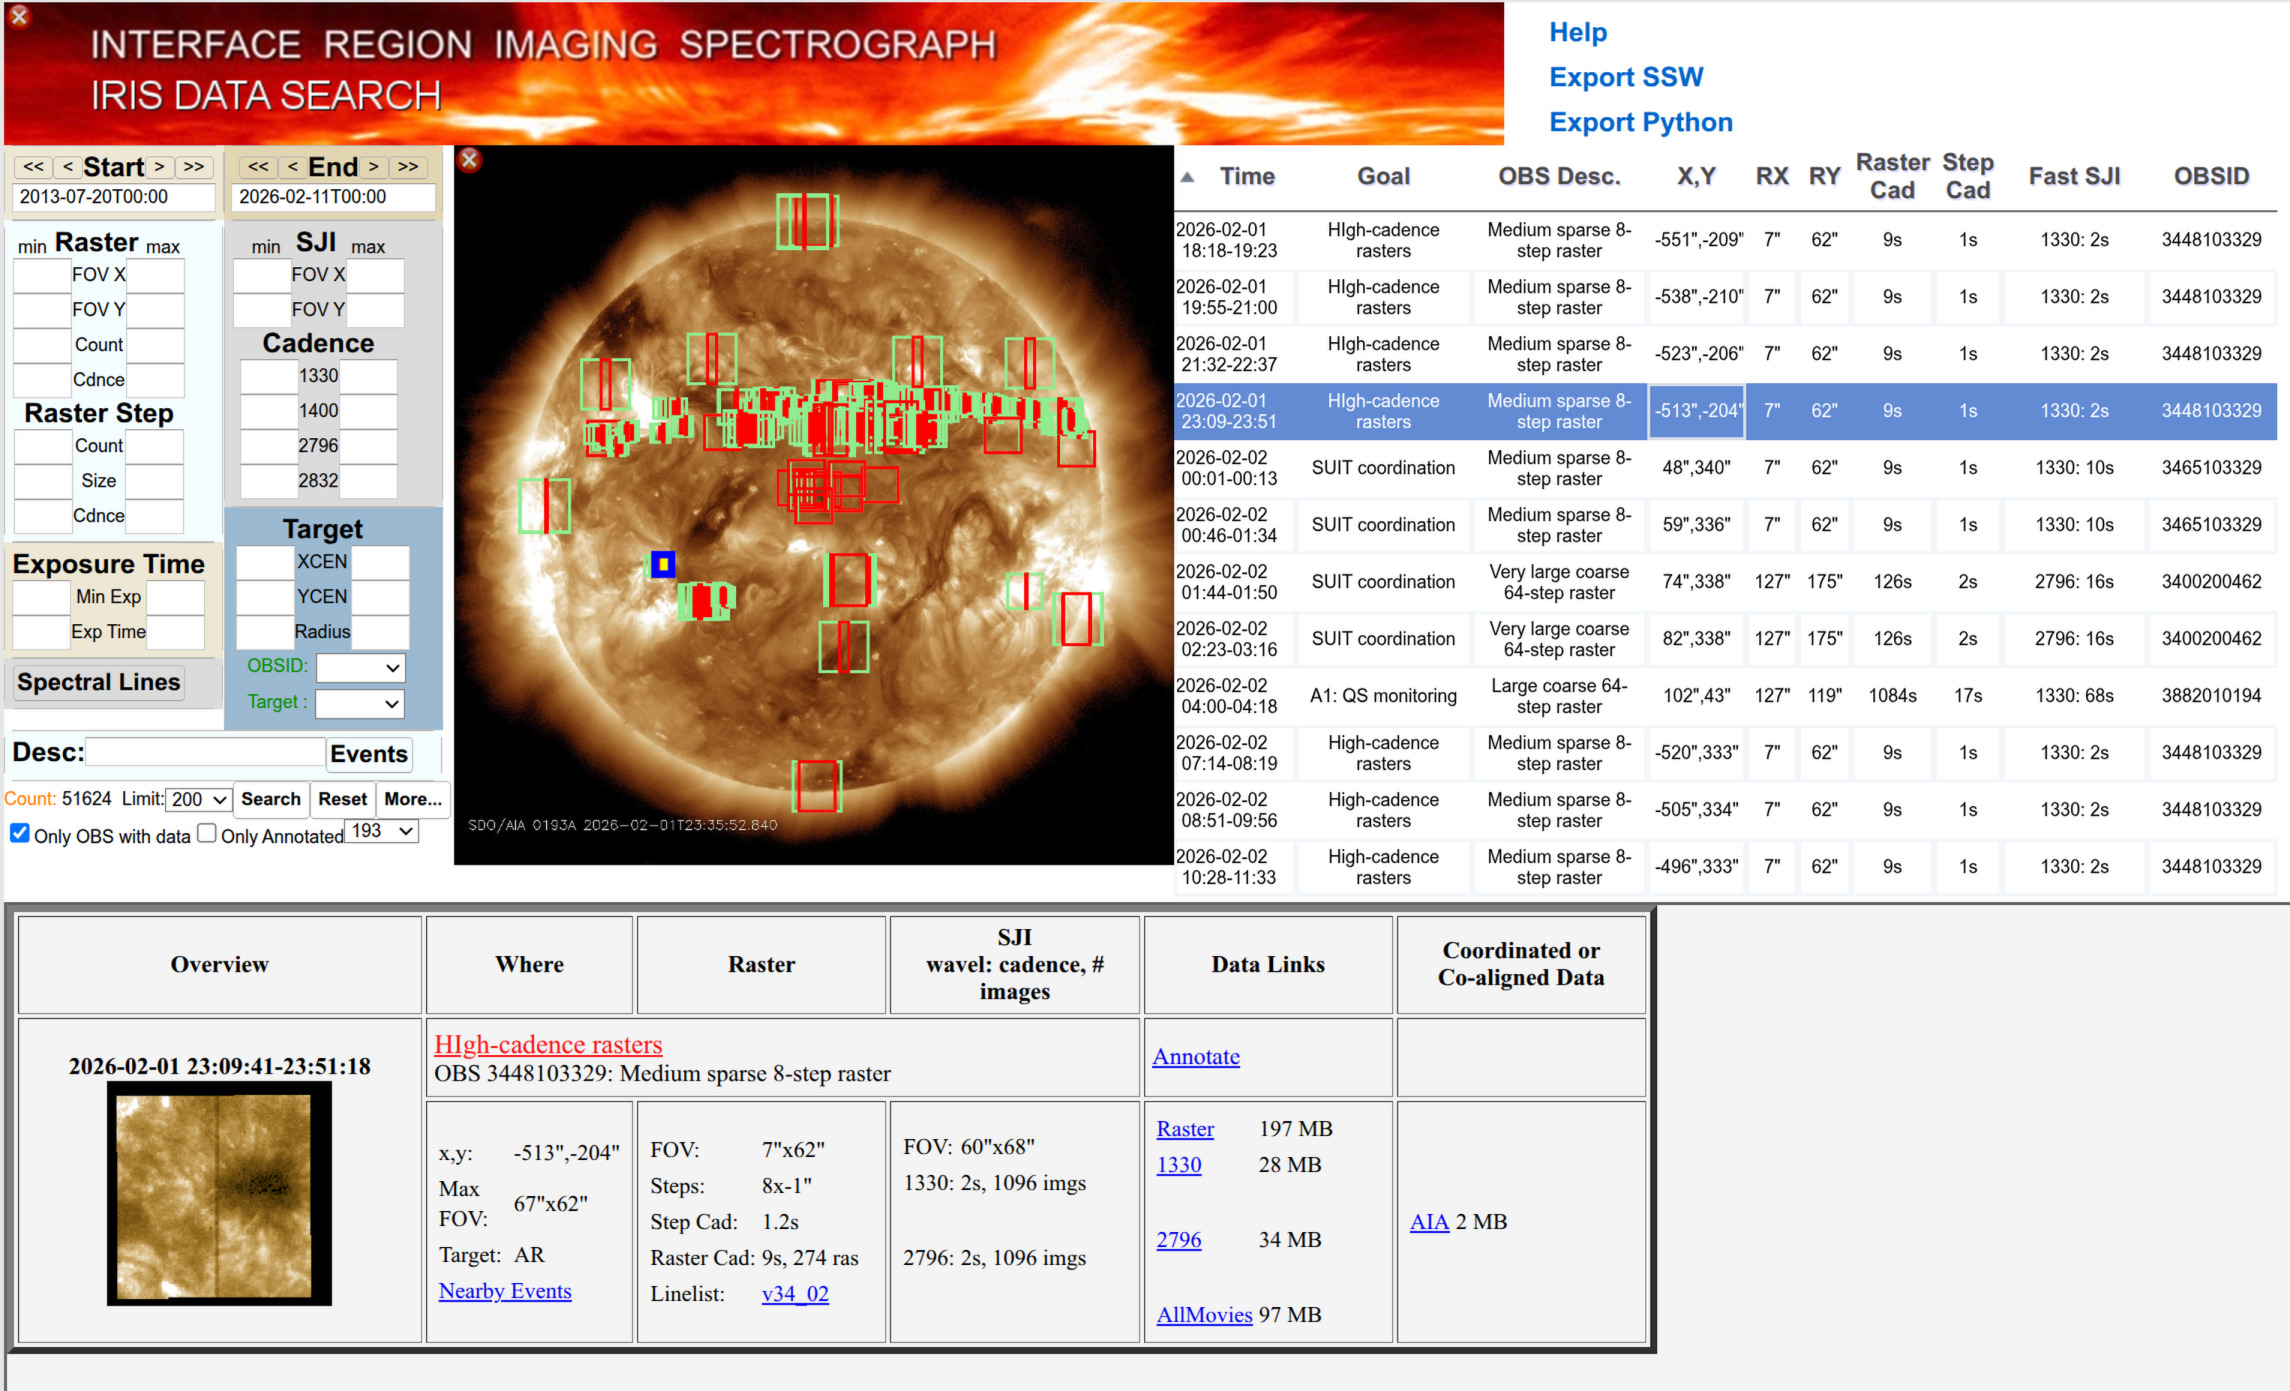Close the IRIS banner with red X
This screenshot has height=1391, width=2290.
[x=19, y=17]
